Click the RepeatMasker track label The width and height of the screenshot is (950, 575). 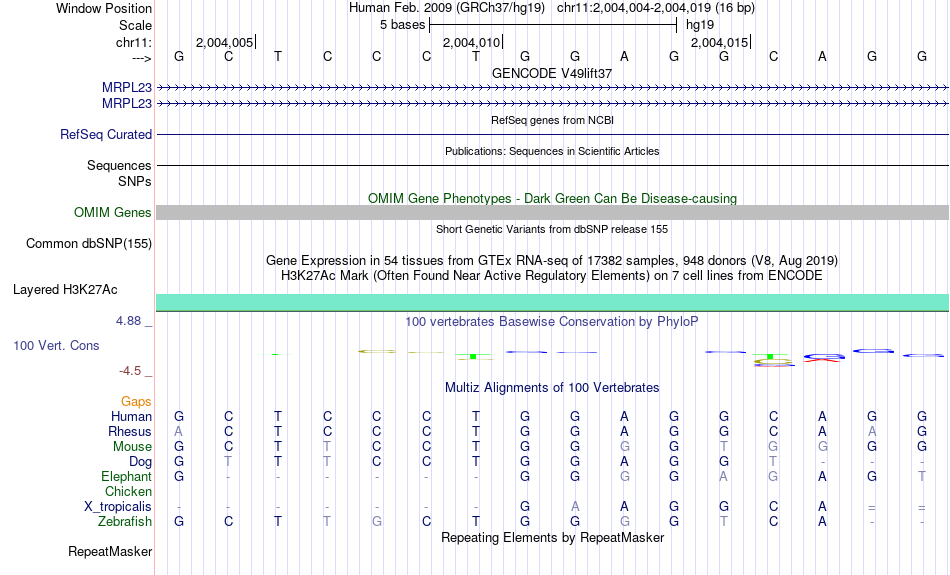click(x=110, y=551)
